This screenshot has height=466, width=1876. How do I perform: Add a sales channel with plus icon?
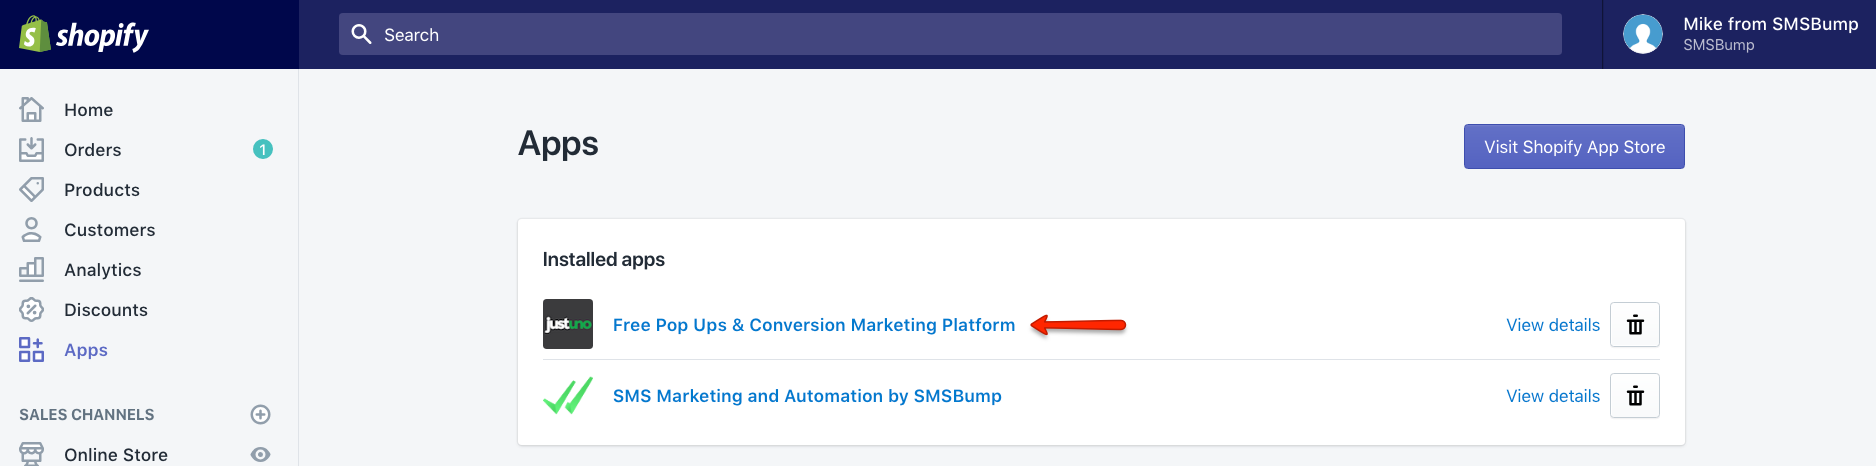tap(261, 414)
